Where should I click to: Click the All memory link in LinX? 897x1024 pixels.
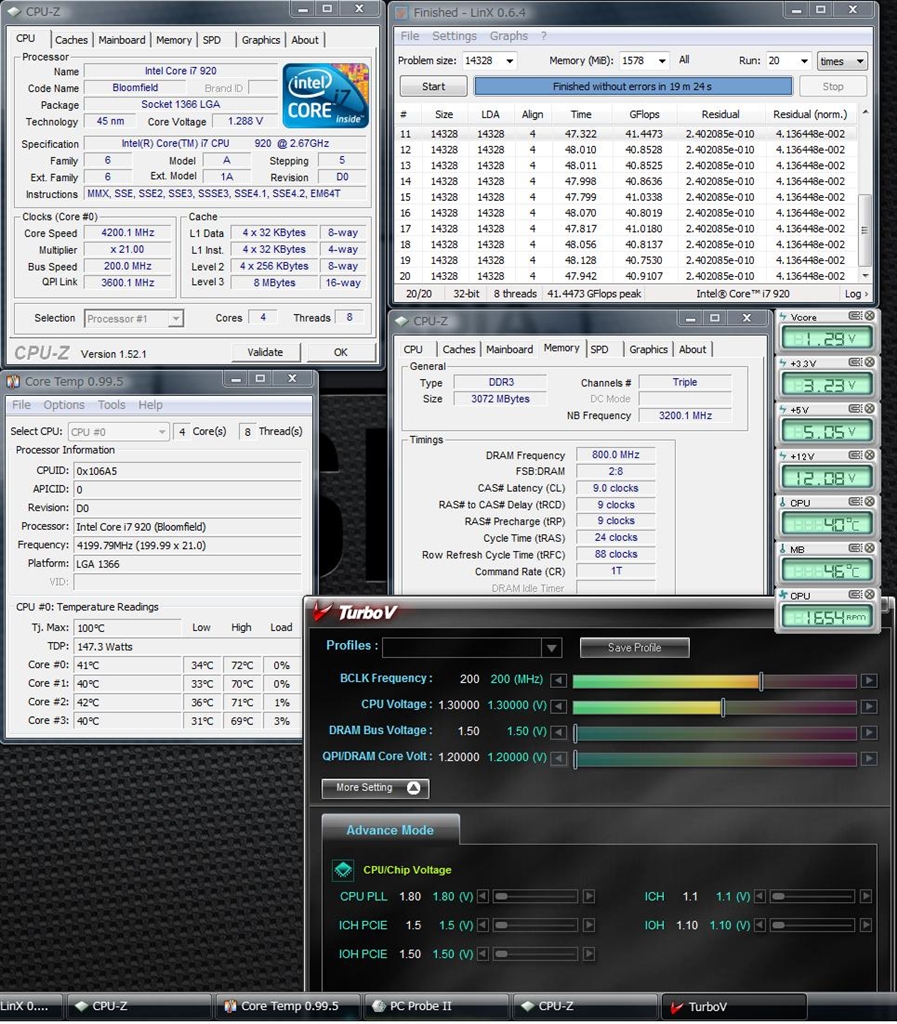(684, 60)
